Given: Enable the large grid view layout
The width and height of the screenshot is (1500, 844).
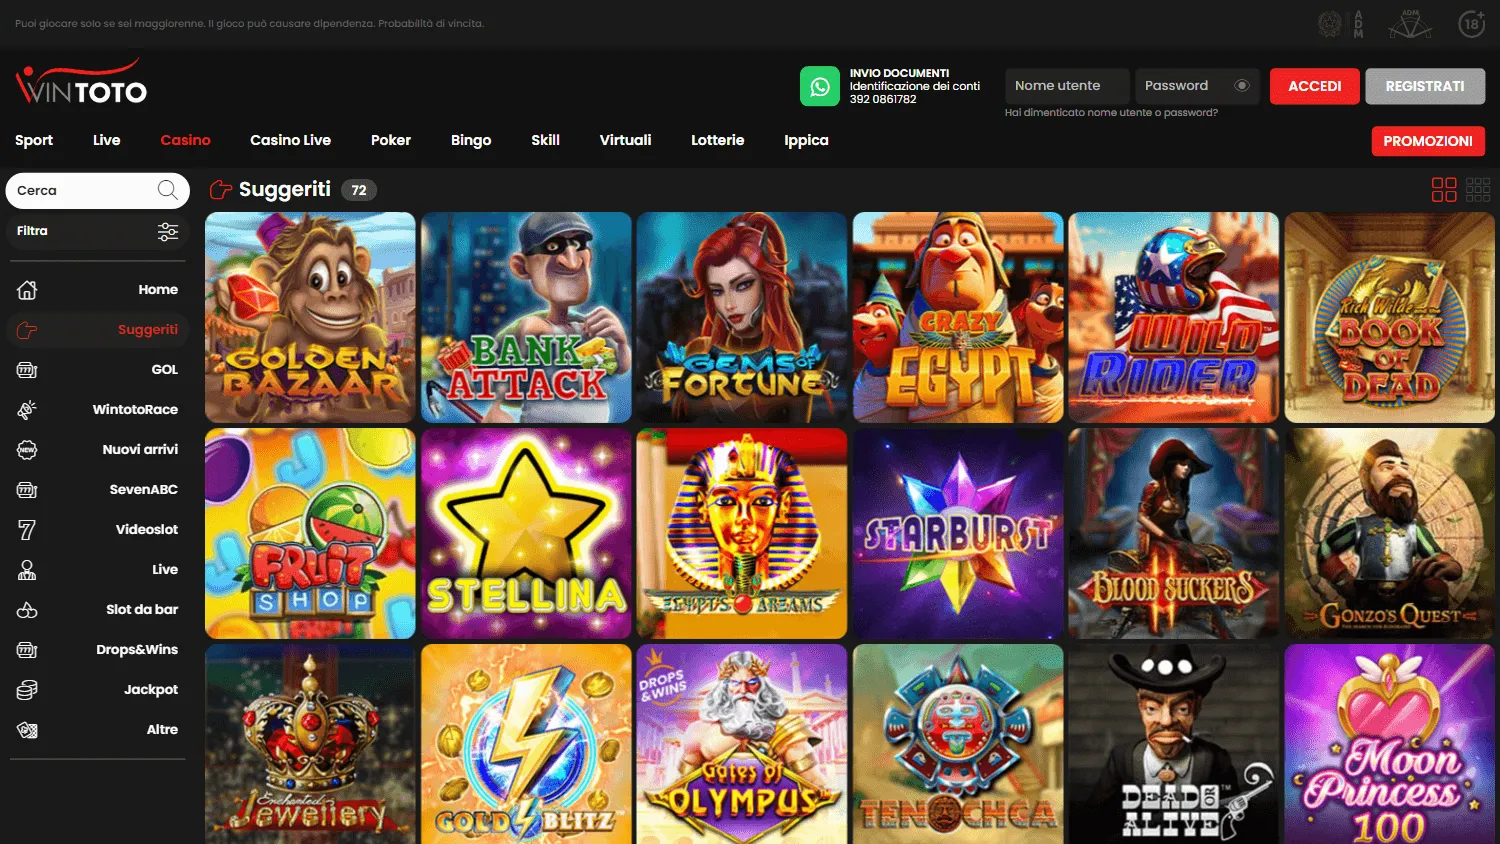Looking at the screenshot, I should click(x=1444, y=189).
